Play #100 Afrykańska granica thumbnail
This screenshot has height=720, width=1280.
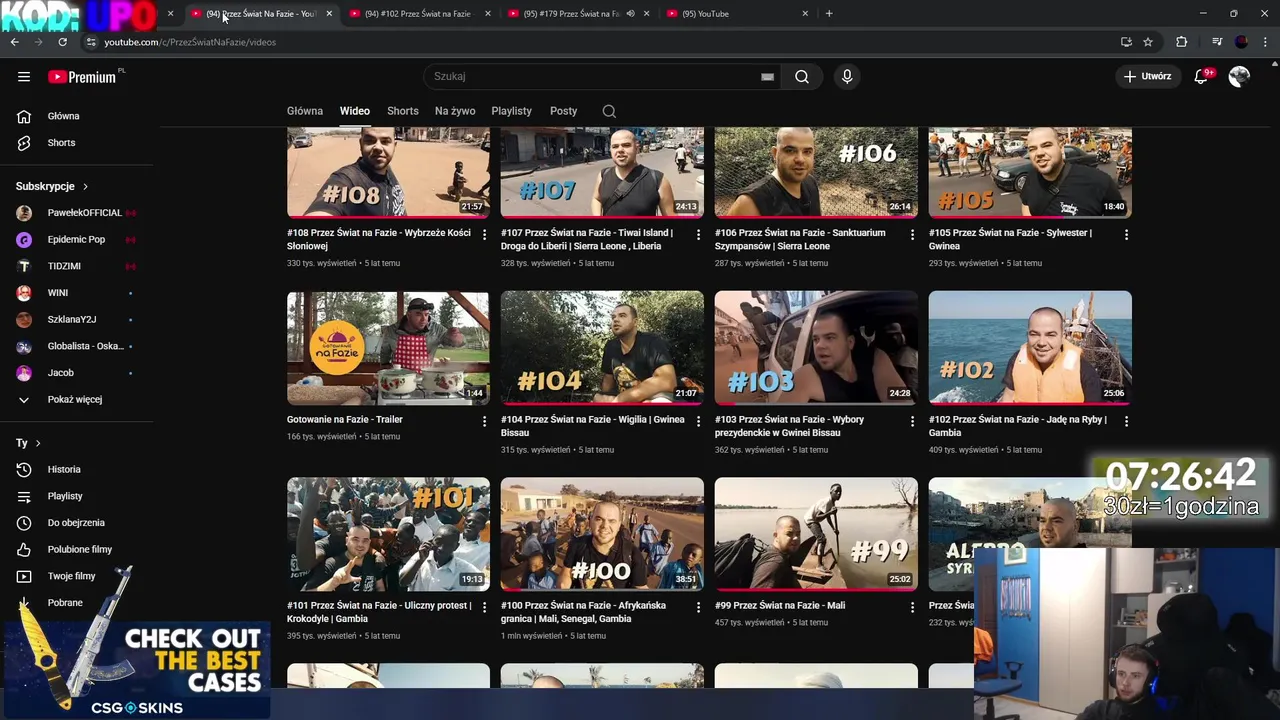pyautogui.click(x=602, y=533)
